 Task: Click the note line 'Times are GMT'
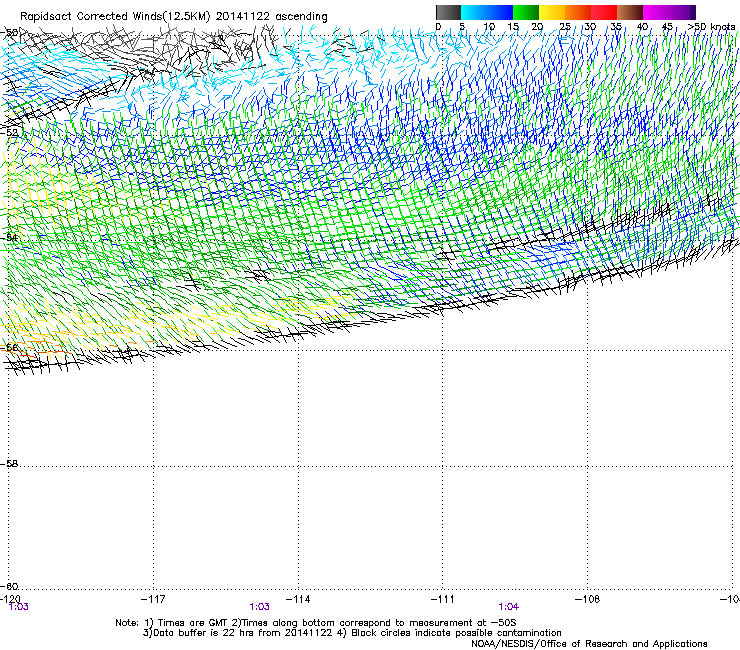click(x=193, y=623)
